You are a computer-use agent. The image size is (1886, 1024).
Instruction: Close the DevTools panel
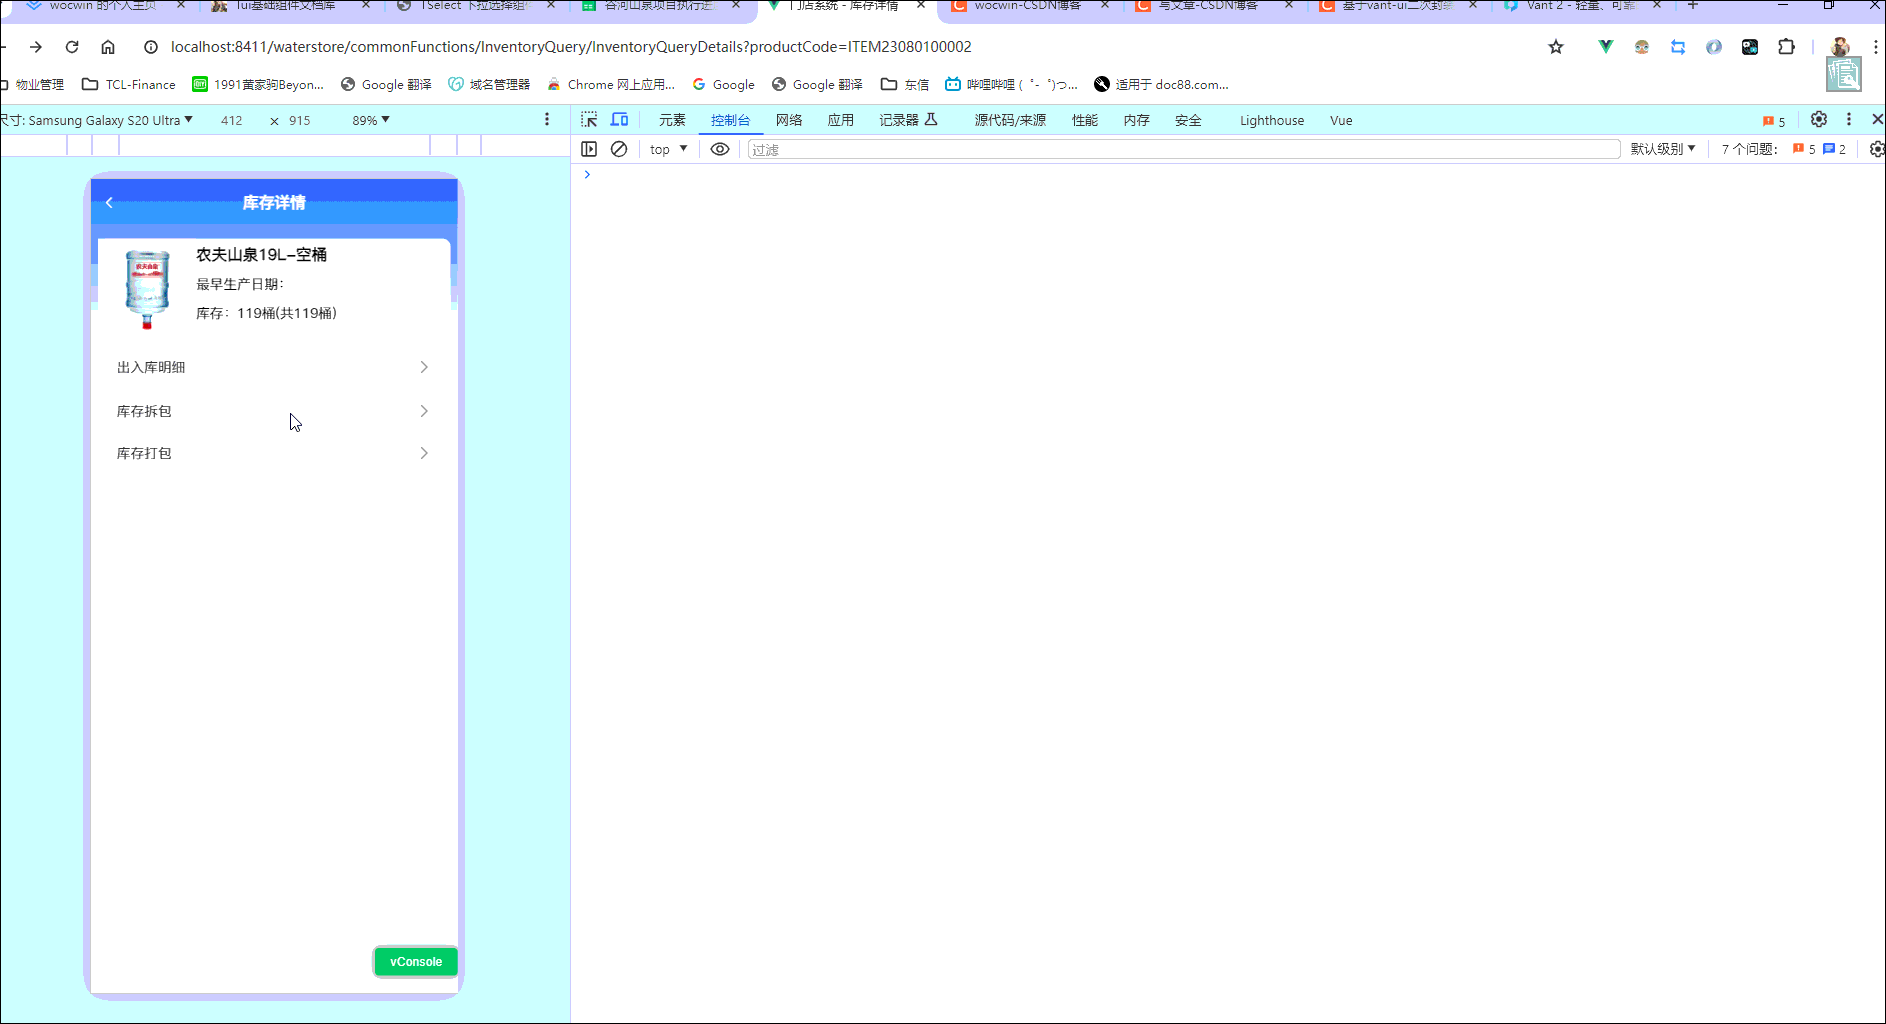(1877, 120)
